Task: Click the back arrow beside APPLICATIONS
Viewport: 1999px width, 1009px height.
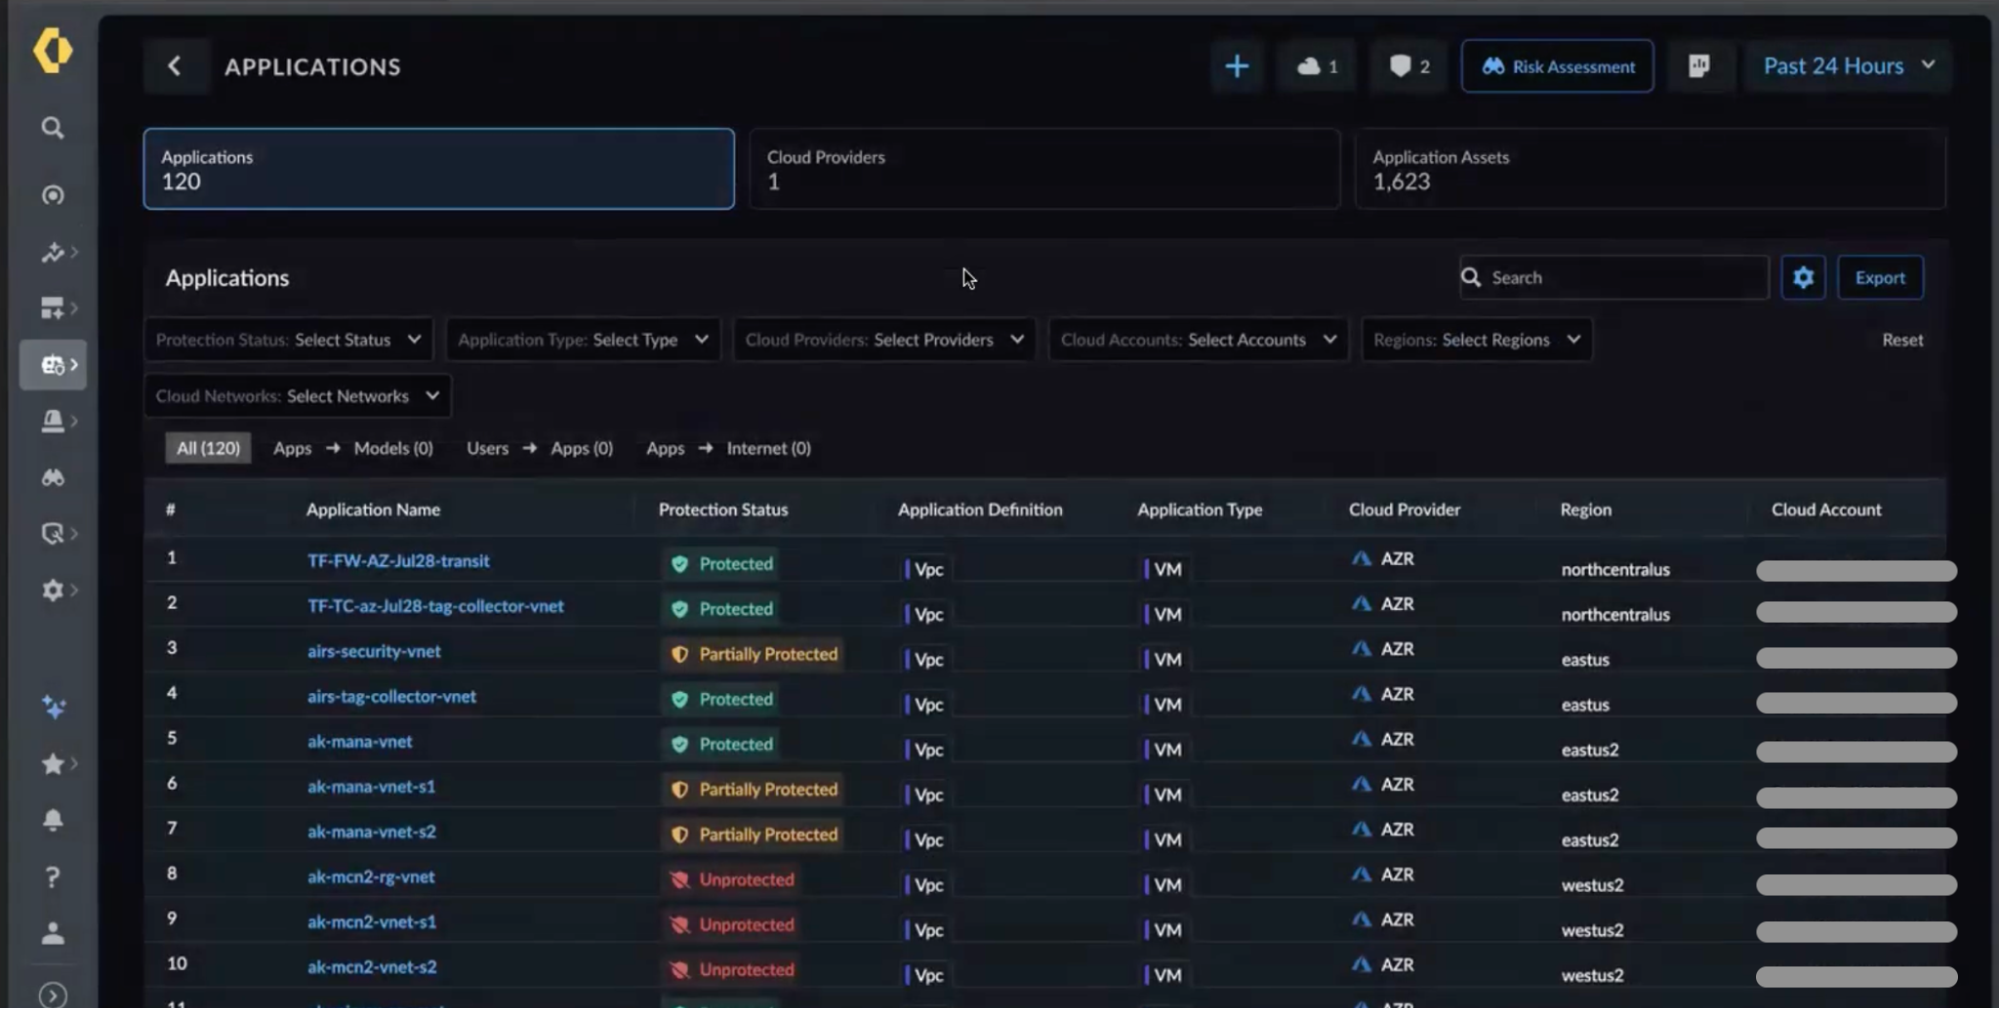Action: pyautogui.click(x=175, y=66)
